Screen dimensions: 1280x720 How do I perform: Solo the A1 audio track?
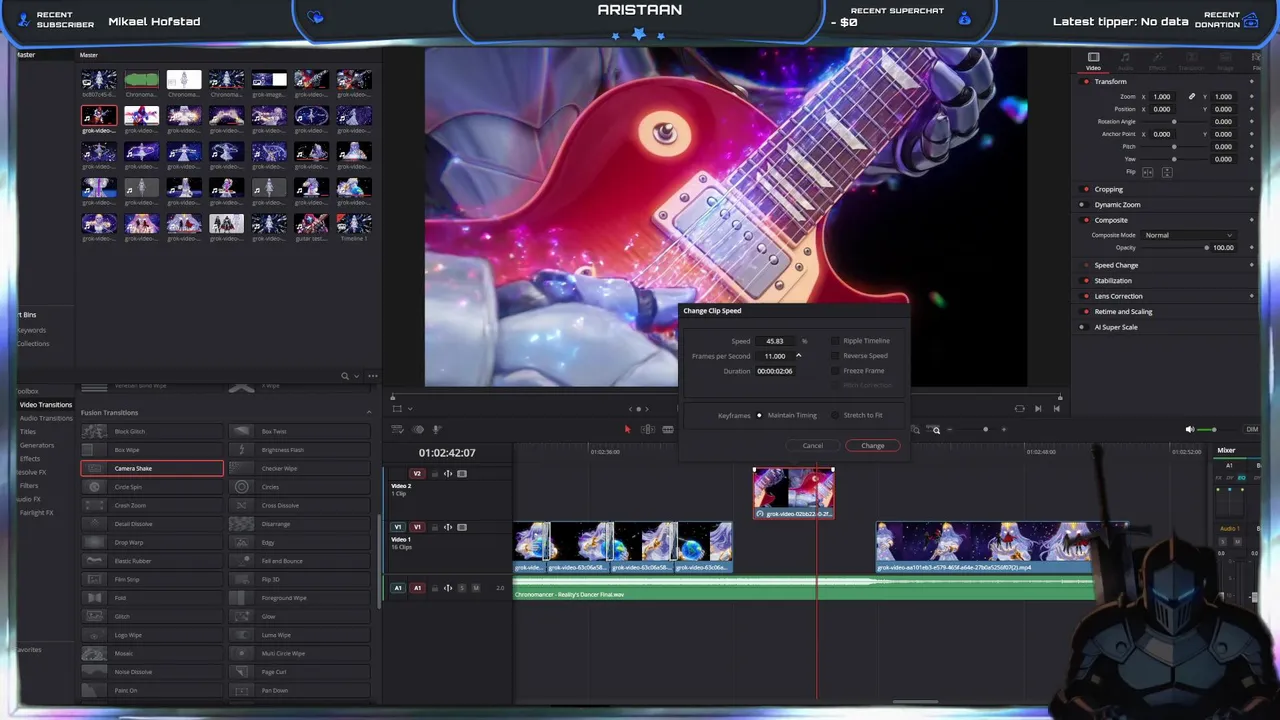tap(462, 588)
